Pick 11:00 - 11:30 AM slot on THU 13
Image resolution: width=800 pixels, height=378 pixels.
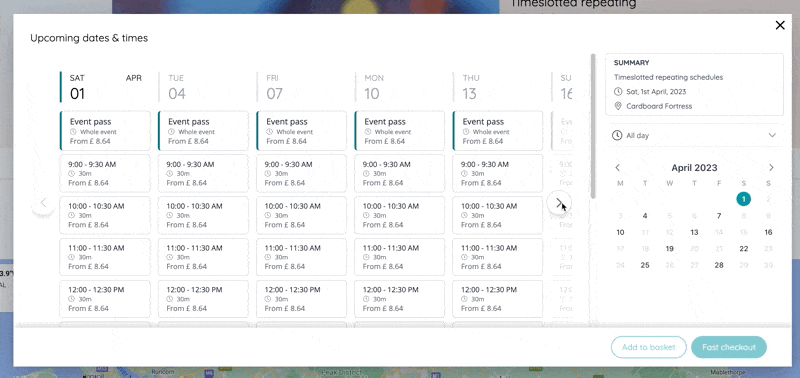point(497,257)
